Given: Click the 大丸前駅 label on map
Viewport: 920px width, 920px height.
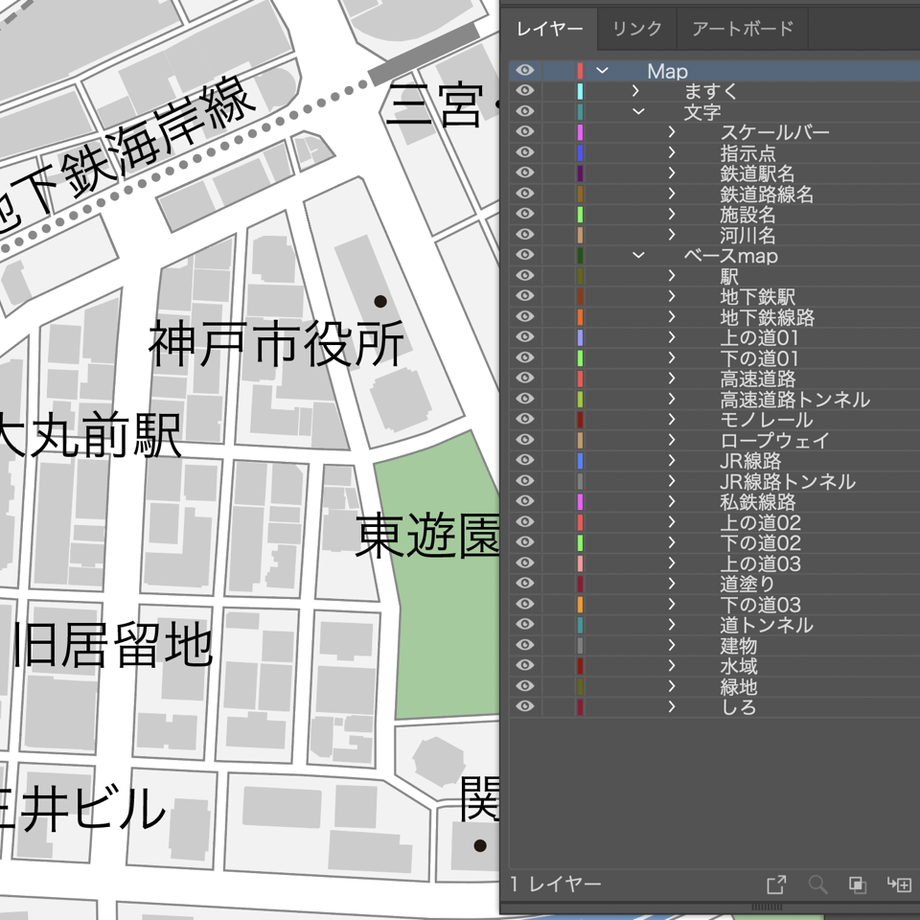Looking at the screenshot, I should coord(89,435).
